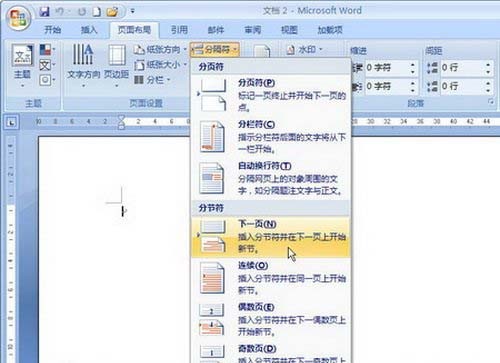This screenshot has height=363, width=500.
Task: Choose Next Page (下一页) section break
Action: 271,237
